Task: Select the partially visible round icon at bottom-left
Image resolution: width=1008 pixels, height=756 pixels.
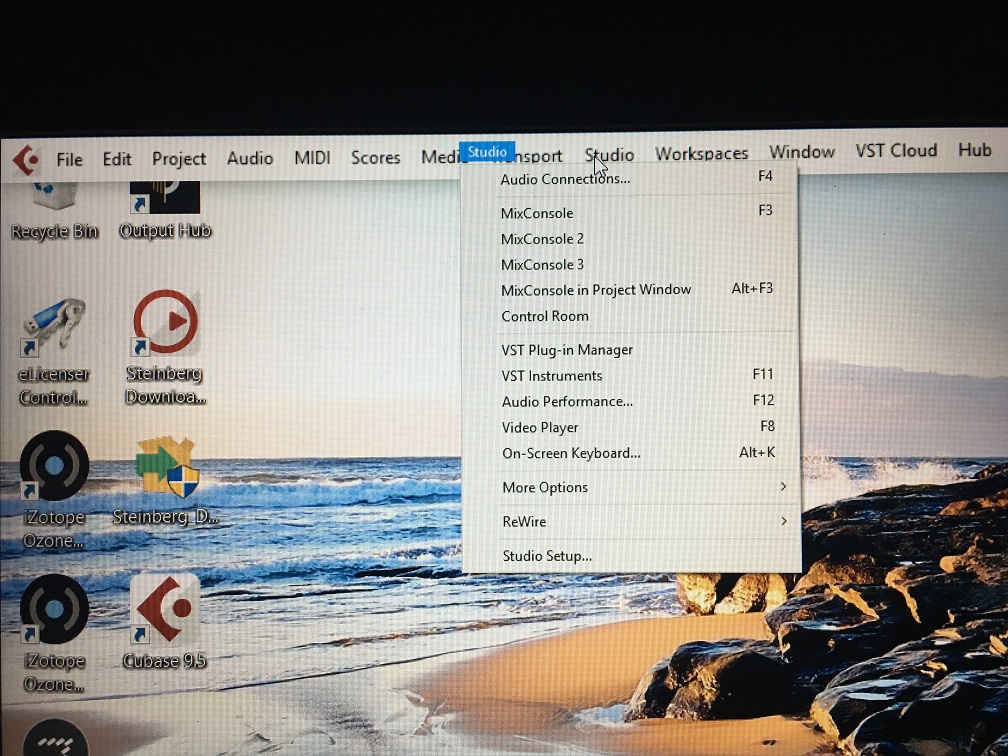Action: tap(54, 738)
